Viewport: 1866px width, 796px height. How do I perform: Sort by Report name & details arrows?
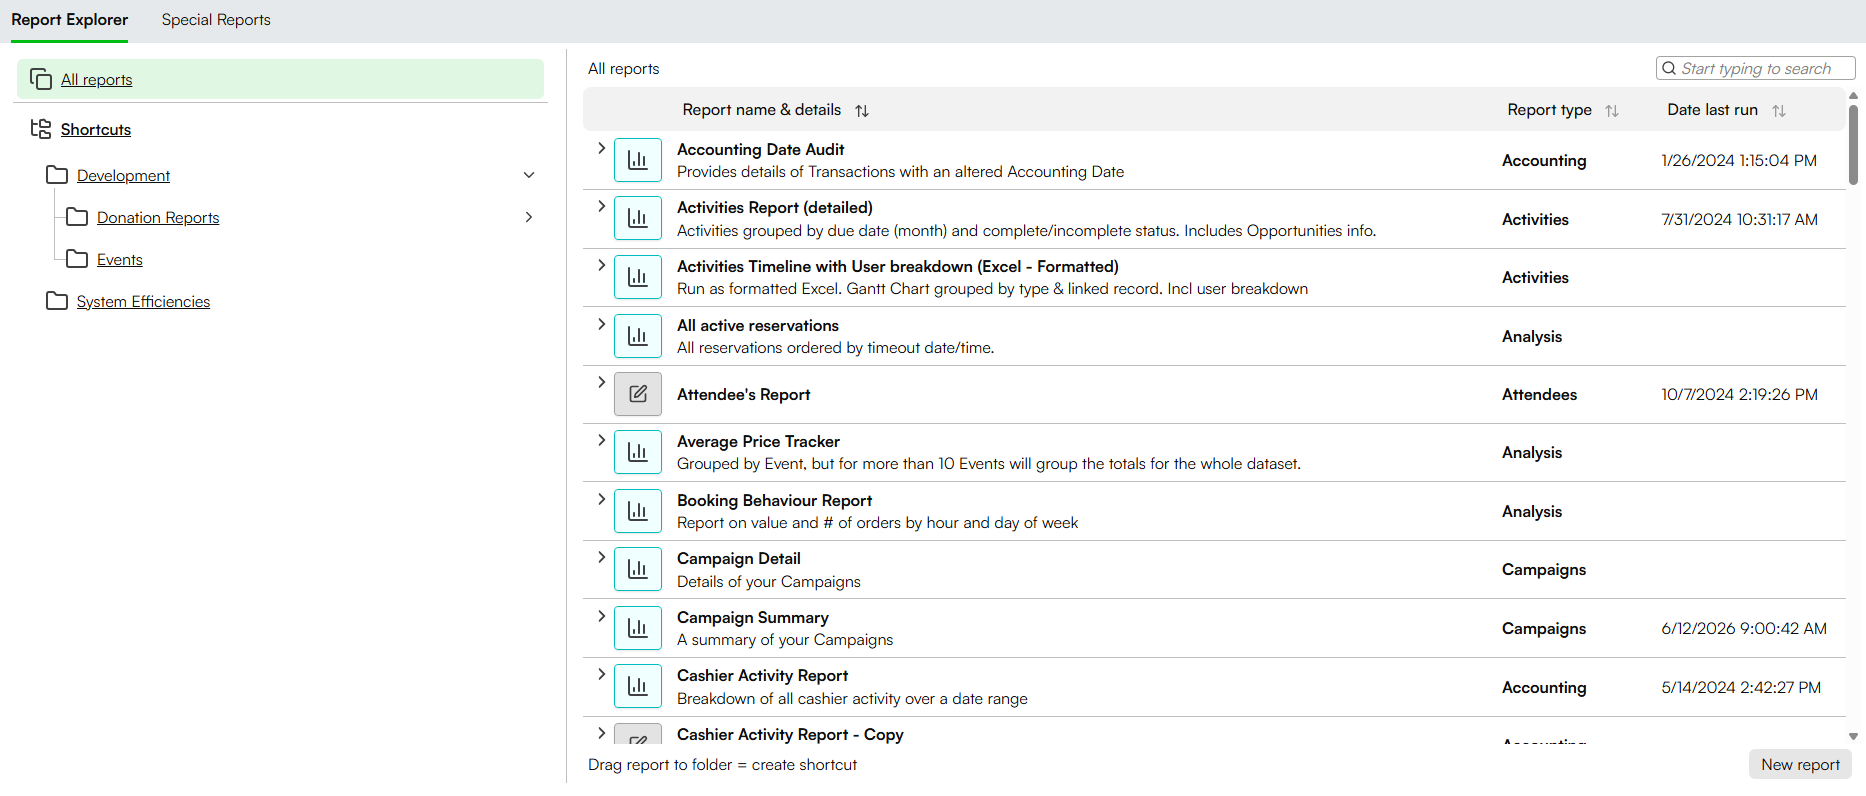click(x=862, y=111)
